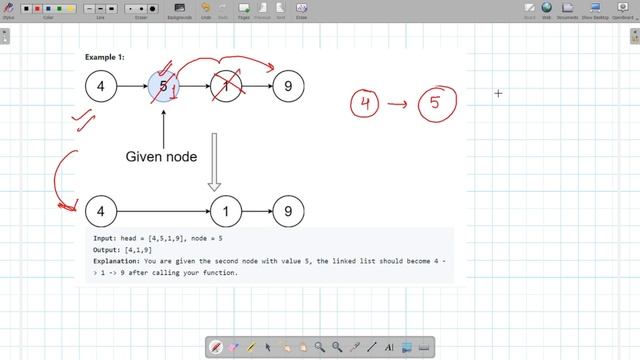Open the Erase page menu

tap(301, 11)
